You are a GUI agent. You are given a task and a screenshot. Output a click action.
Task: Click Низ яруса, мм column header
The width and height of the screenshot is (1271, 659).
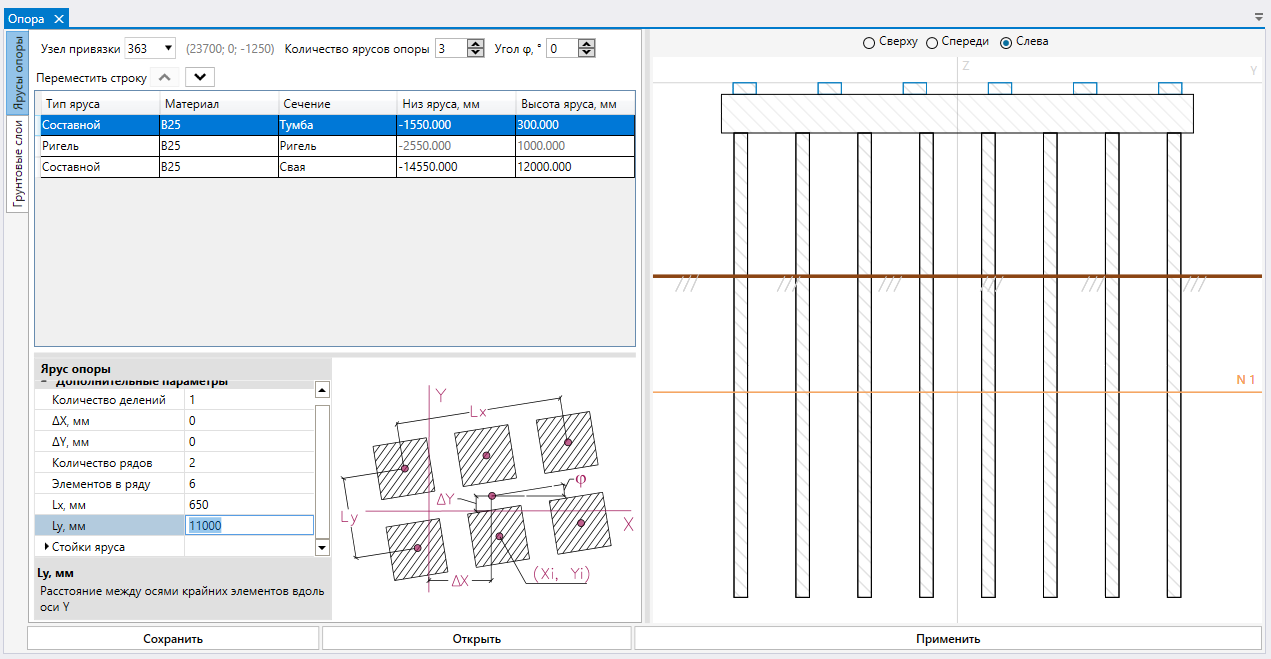(x=455, y=104)
